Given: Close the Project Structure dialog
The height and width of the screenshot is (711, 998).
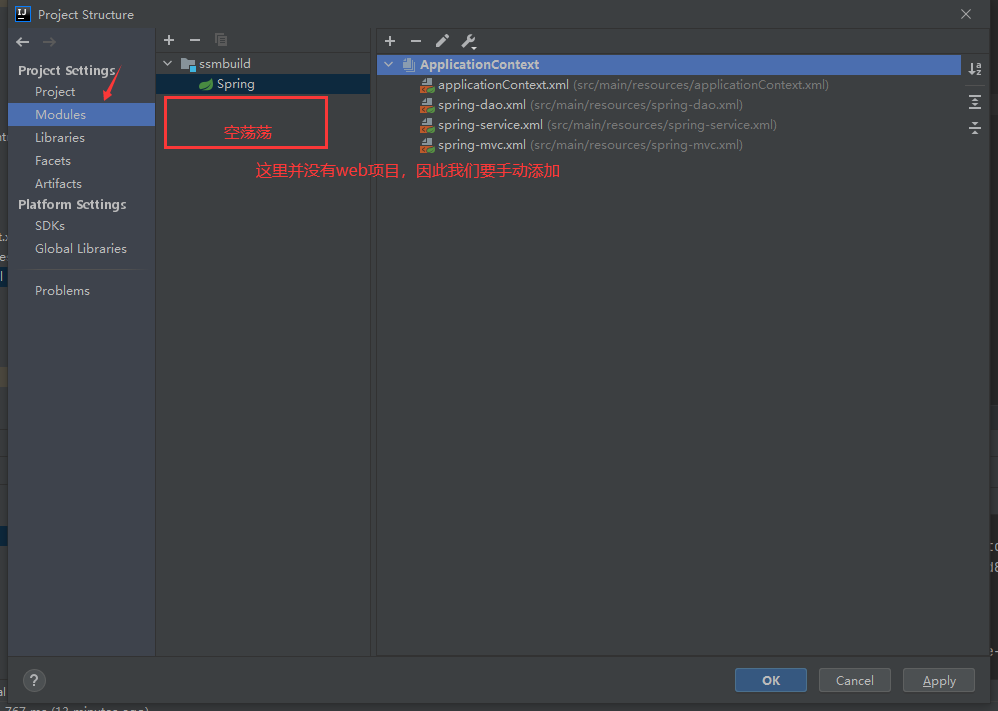Looking at the screenshot, I should click(x=966, y=14).
